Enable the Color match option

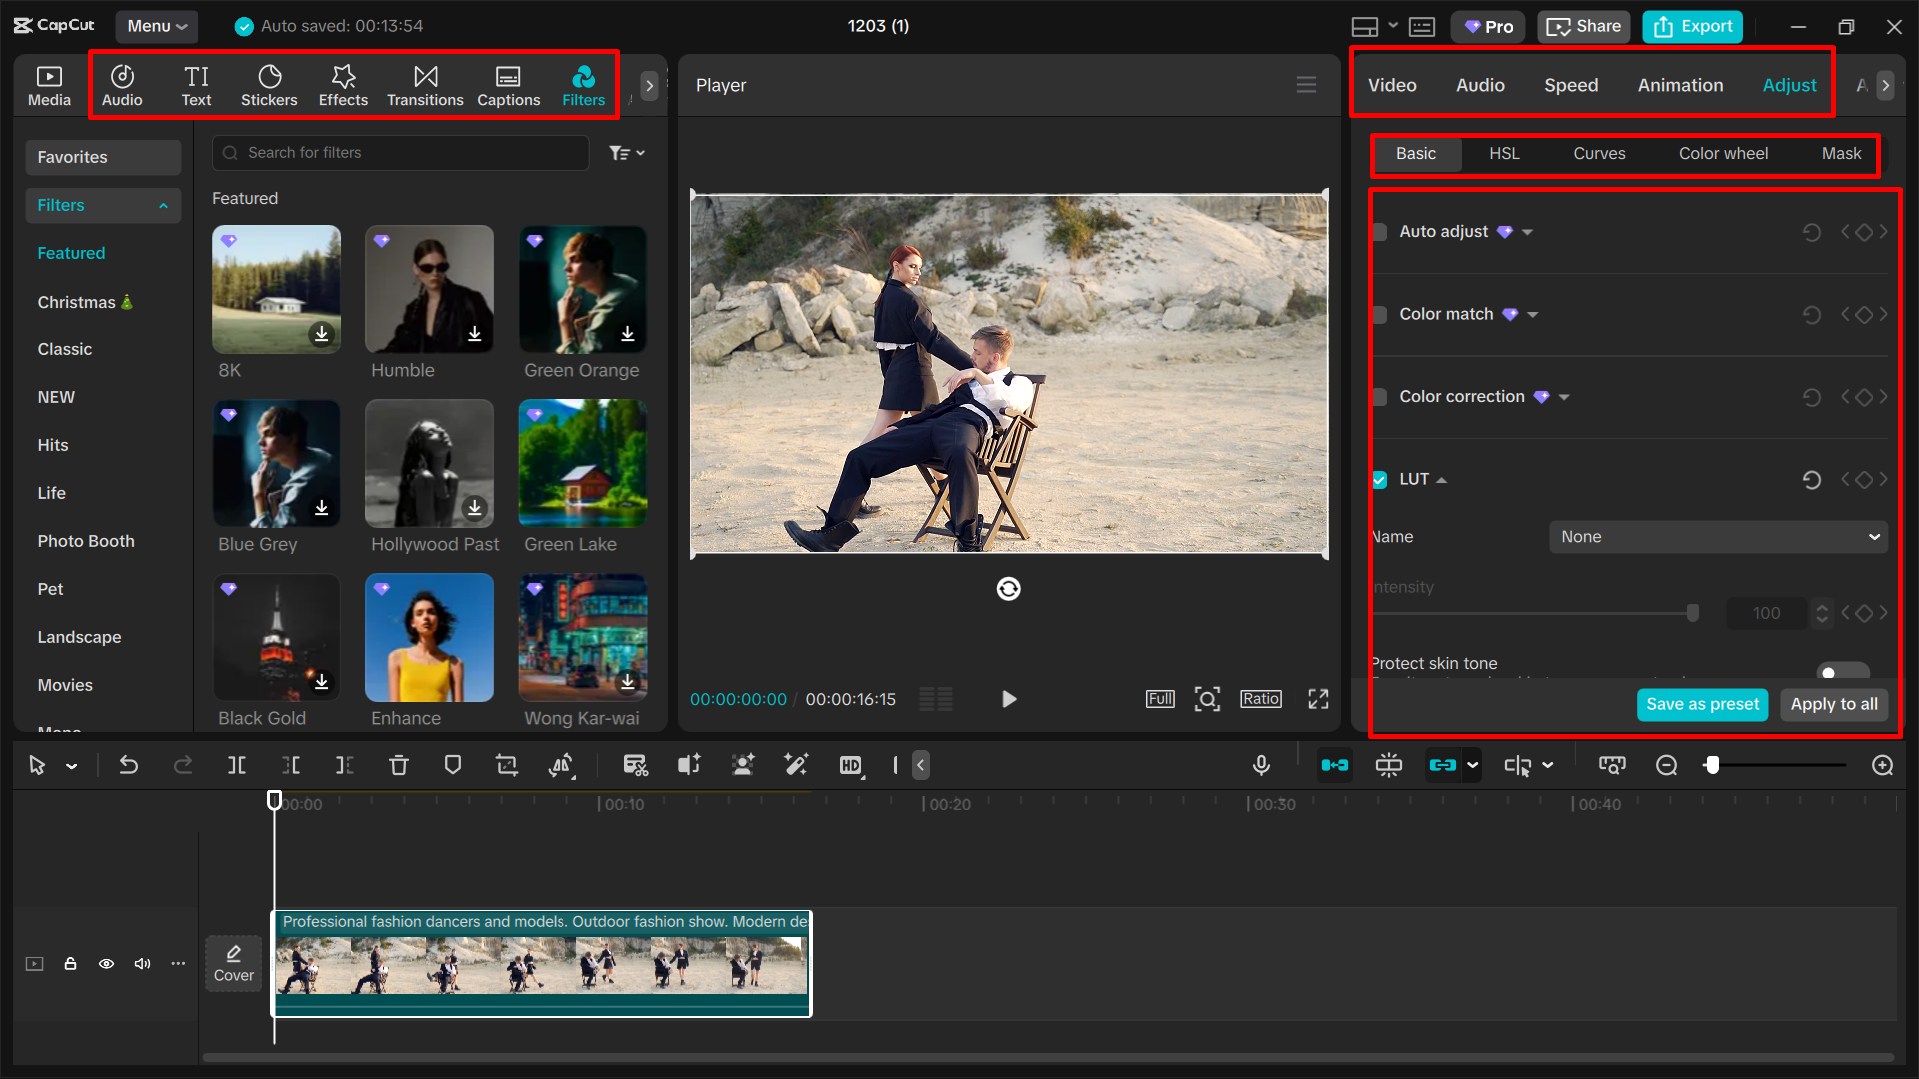pyautogui.click(x=1379, y=314)
